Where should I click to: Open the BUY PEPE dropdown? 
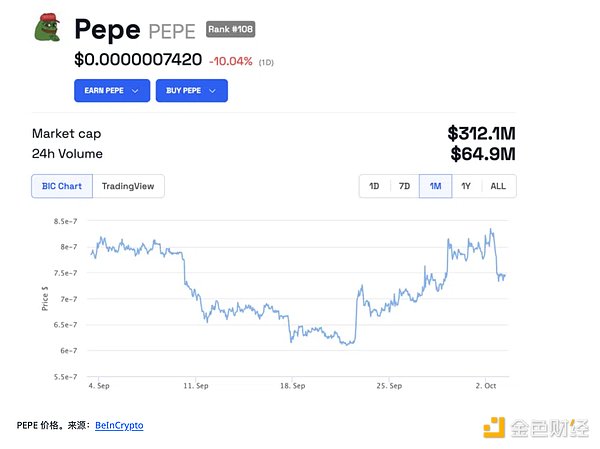point(191,91)
